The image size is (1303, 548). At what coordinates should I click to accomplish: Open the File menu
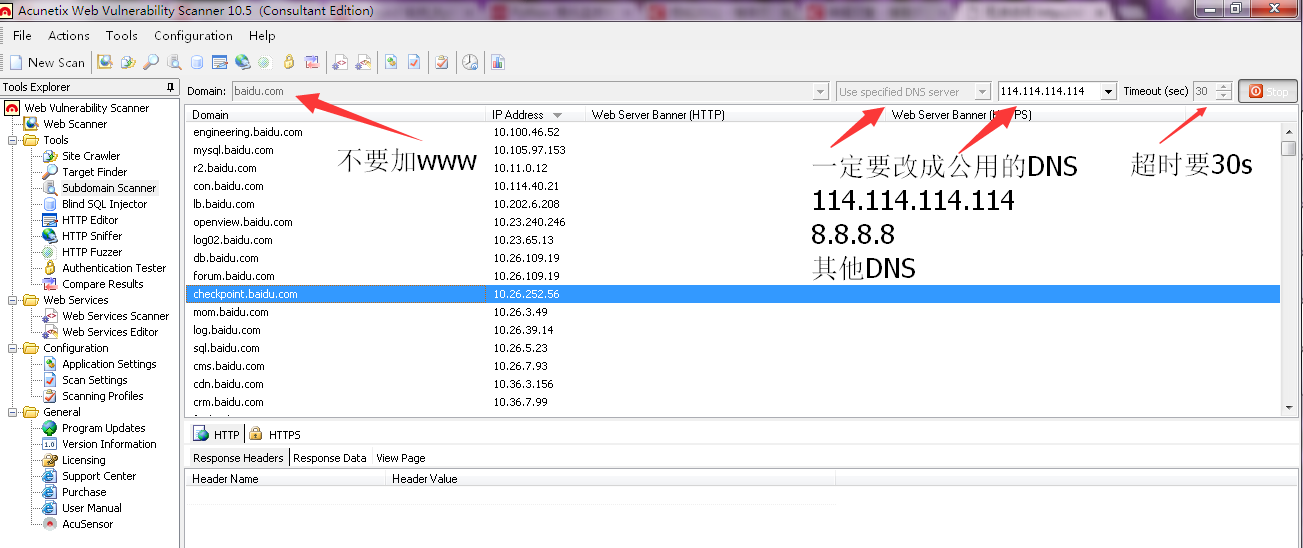22,35
